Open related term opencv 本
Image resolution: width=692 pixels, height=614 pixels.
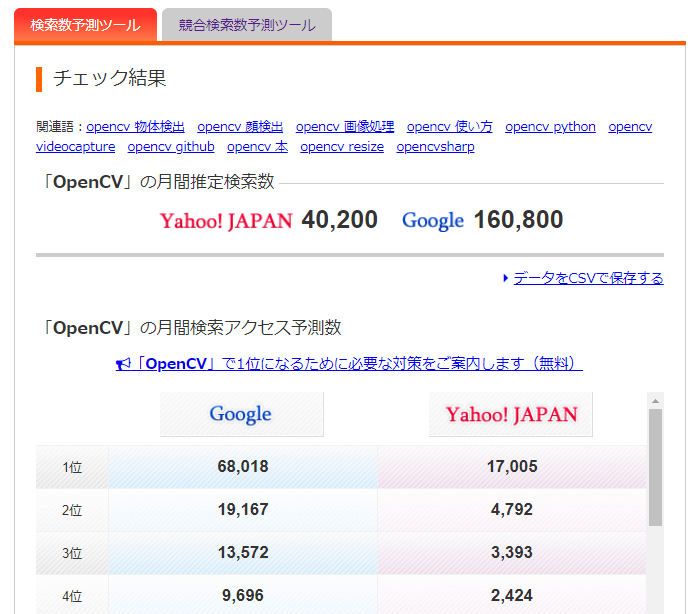[x=257, y=147]
